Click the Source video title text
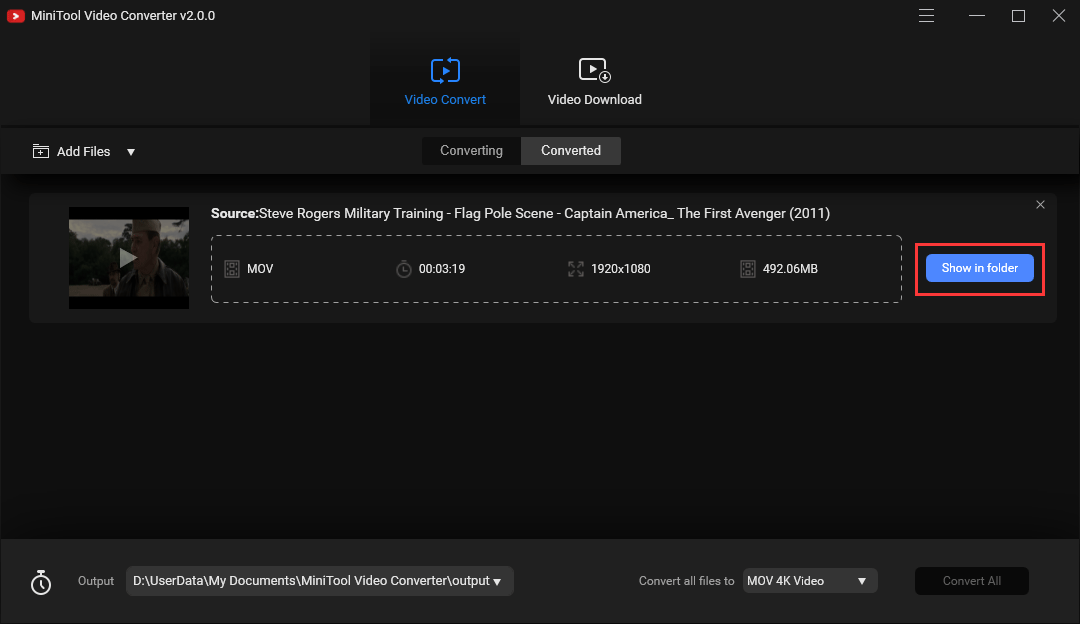 pyautogui.click(x=520, y=214)
